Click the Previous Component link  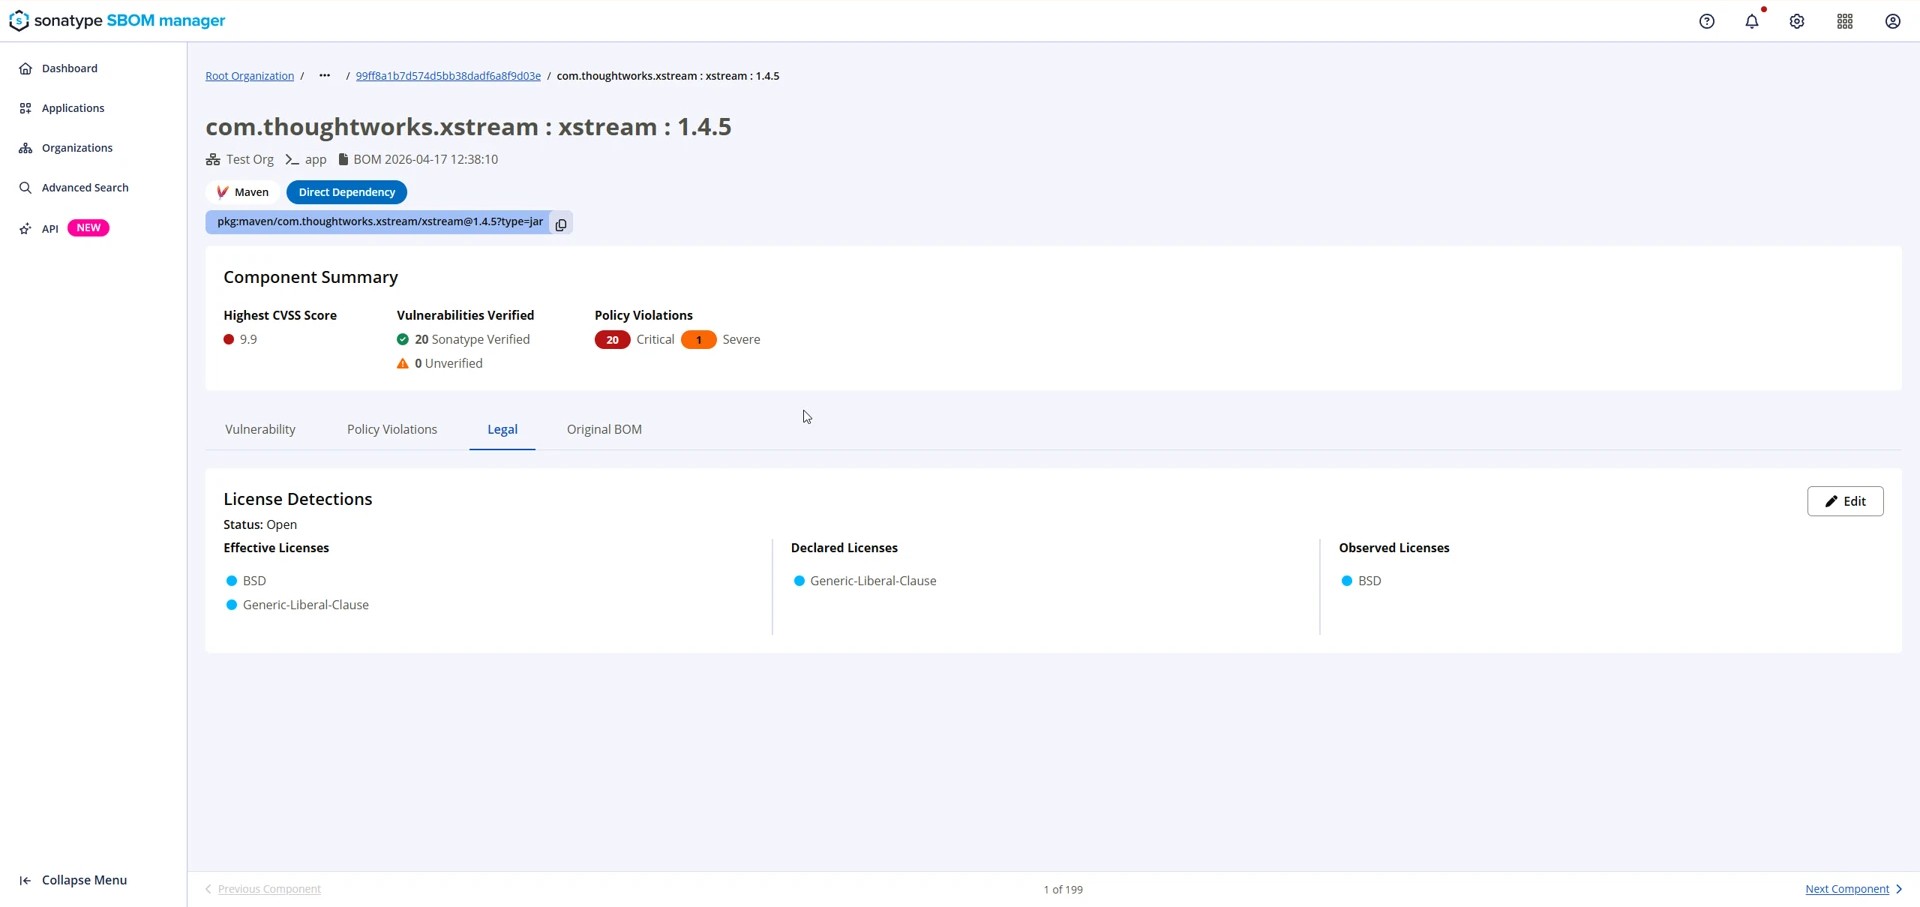[x=269, y=889]
